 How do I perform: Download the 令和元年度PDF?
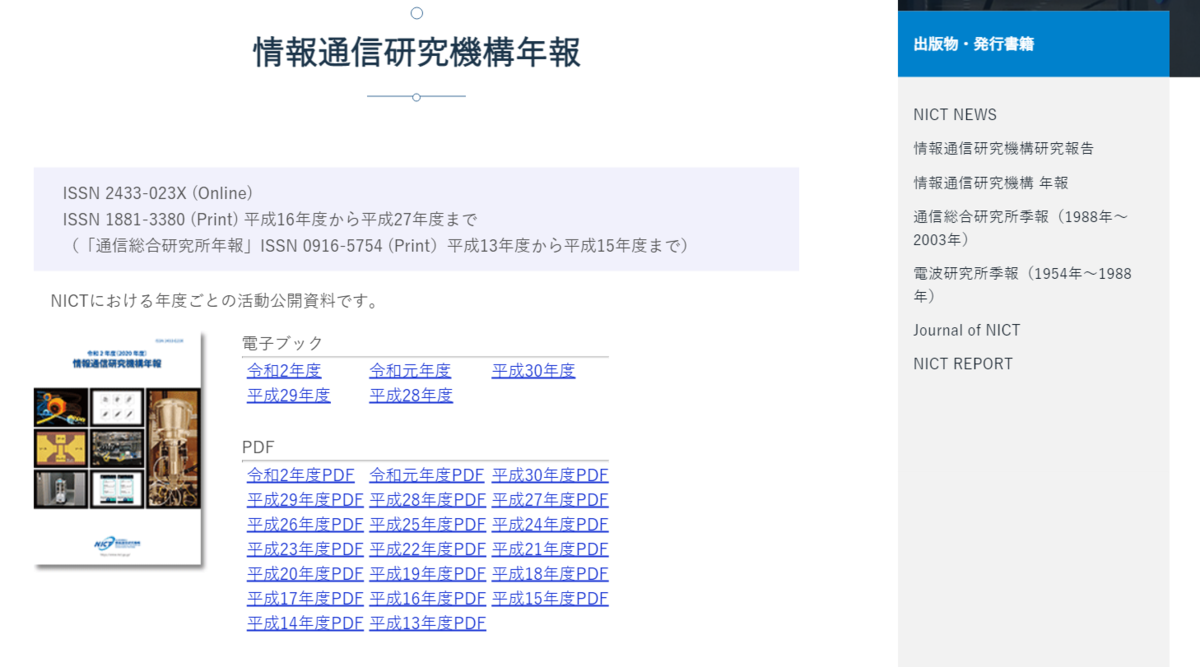427,475
